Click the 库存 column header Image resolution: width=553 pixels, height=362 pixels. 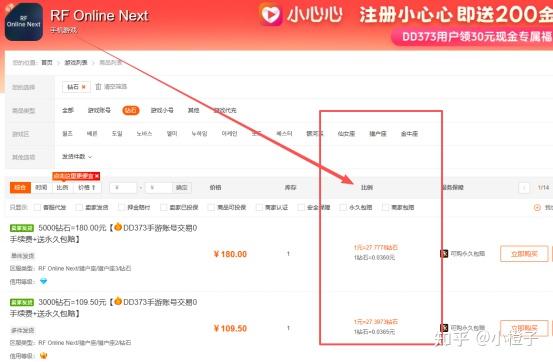pos(290,188)
